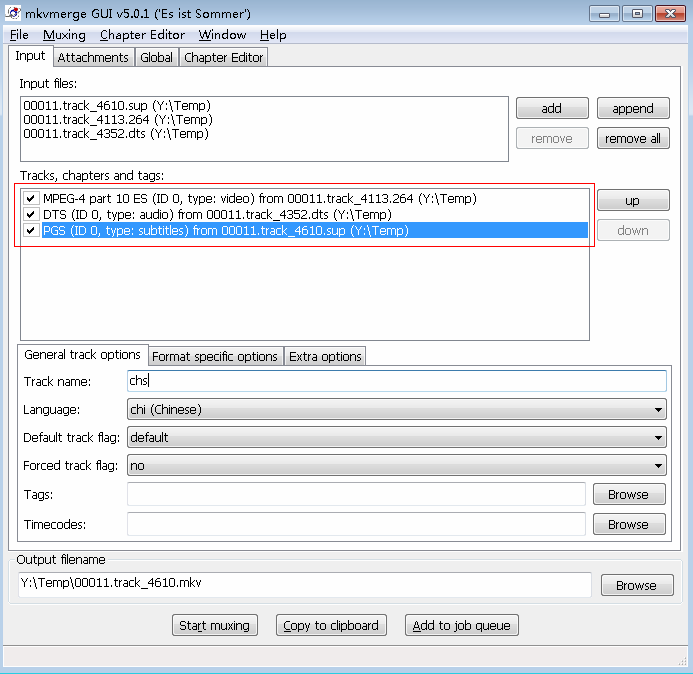Click the add input file button
Screen dimensions: 693x674
tap(552, 108)
